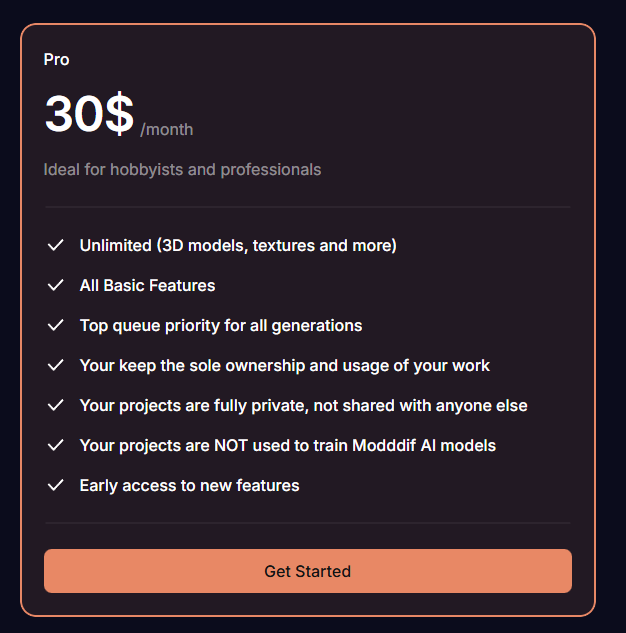
Task: Click the 'Ideal for hobbyists and professionals' subtitle
Action: coord(182,170)
